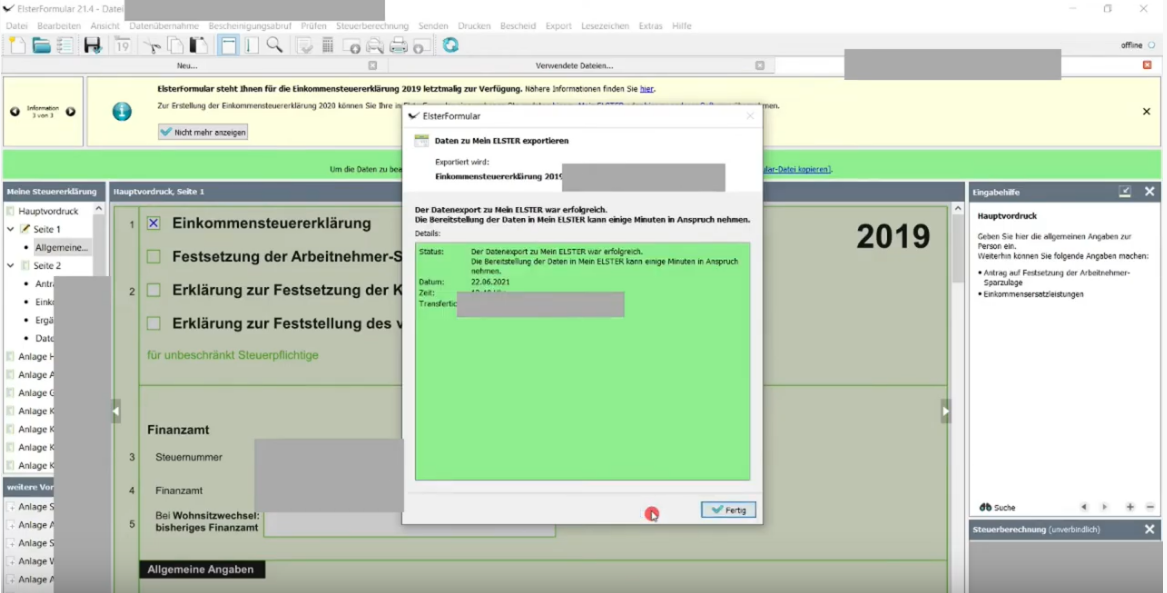Search with the magnifying glass toolbar icon
1167x593 pixels.
[x=275, y=45]
